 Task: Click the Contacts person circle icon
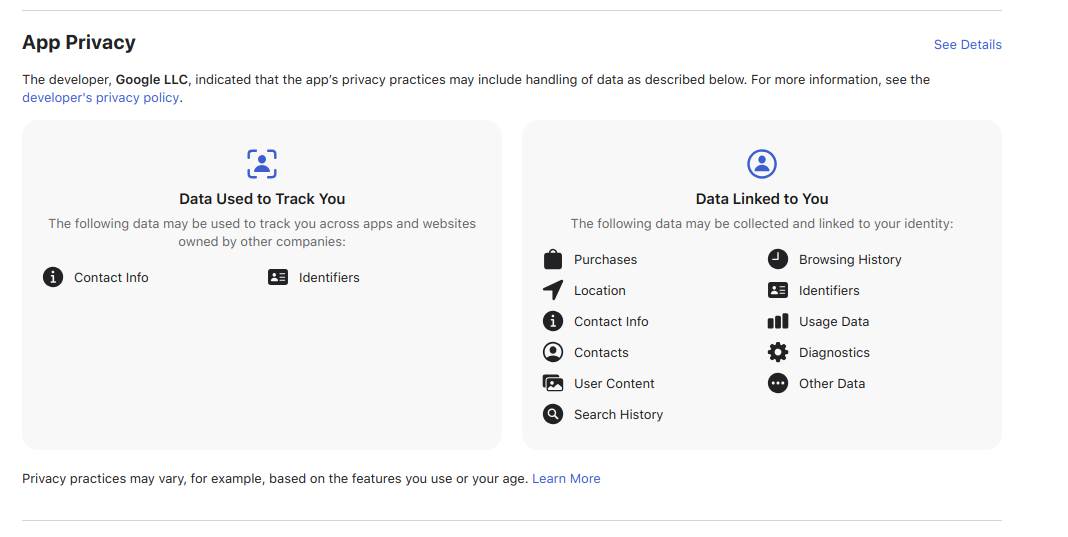pos(553,352)
